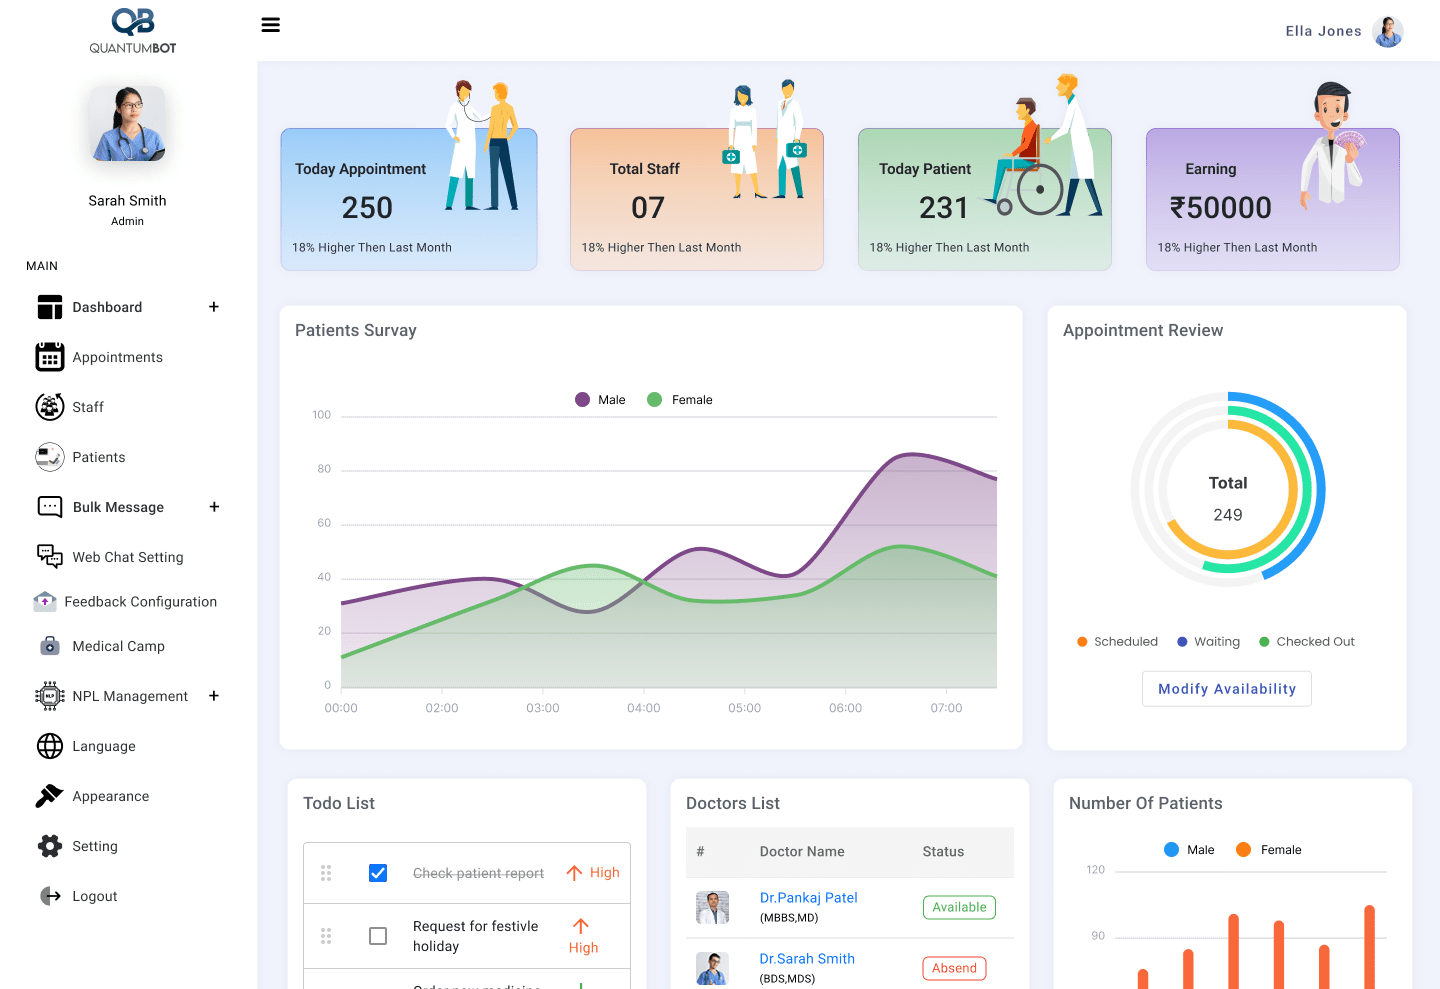Click Dr.Pankaj Patel thumbnail photo
1440x989 pixels.
(x=713, y=907)
